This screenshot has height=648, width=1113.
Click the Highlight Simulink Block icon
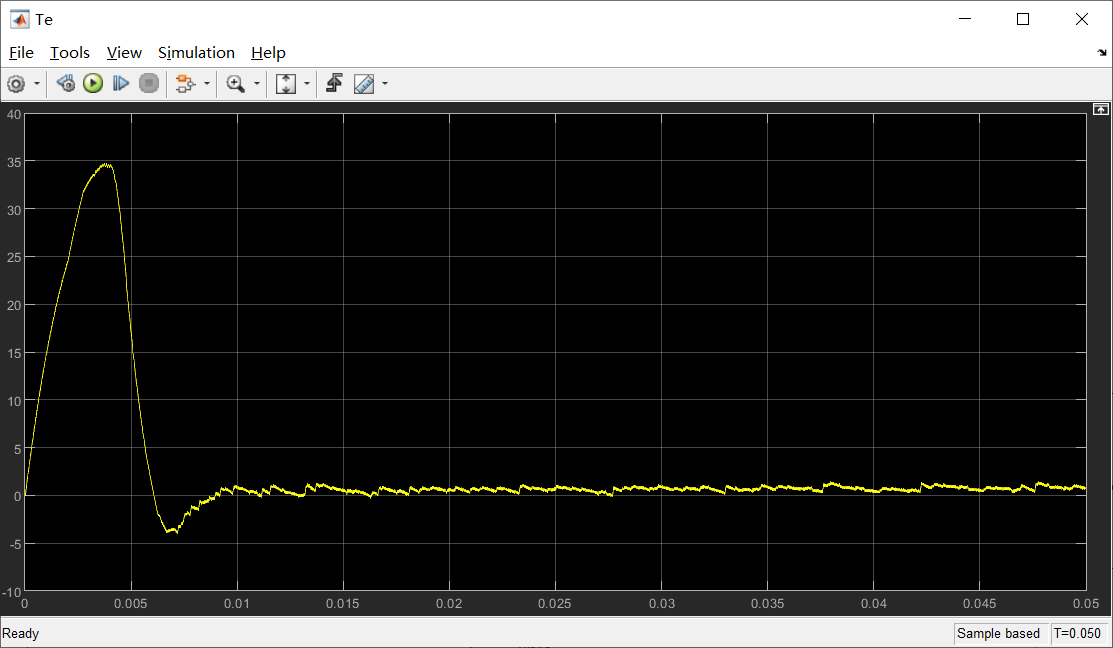click(x=185, y=84)
